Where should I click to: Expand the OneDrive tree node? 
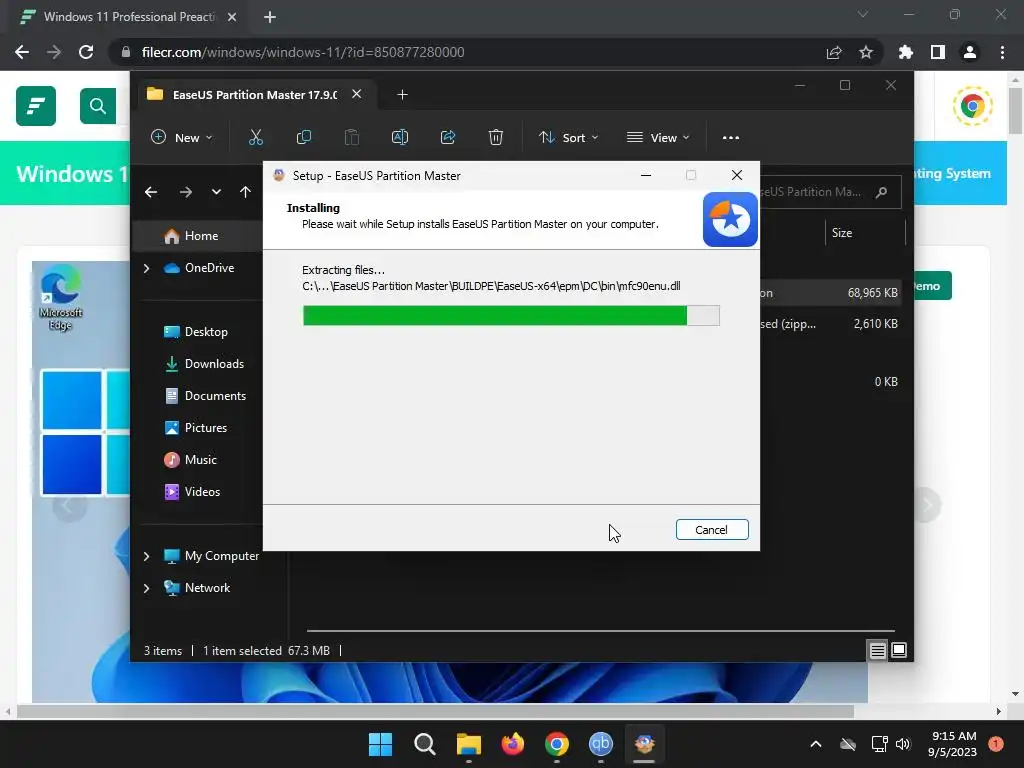click(x=146, y=268)
